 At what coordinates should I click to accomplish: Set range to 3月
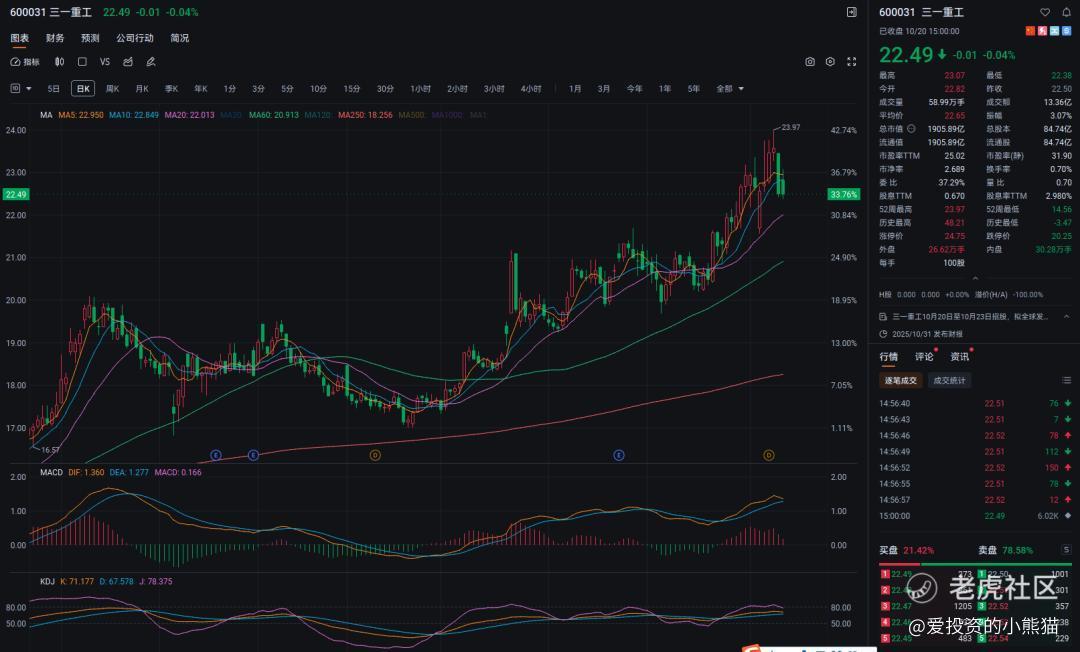click(x=604, y=89)
